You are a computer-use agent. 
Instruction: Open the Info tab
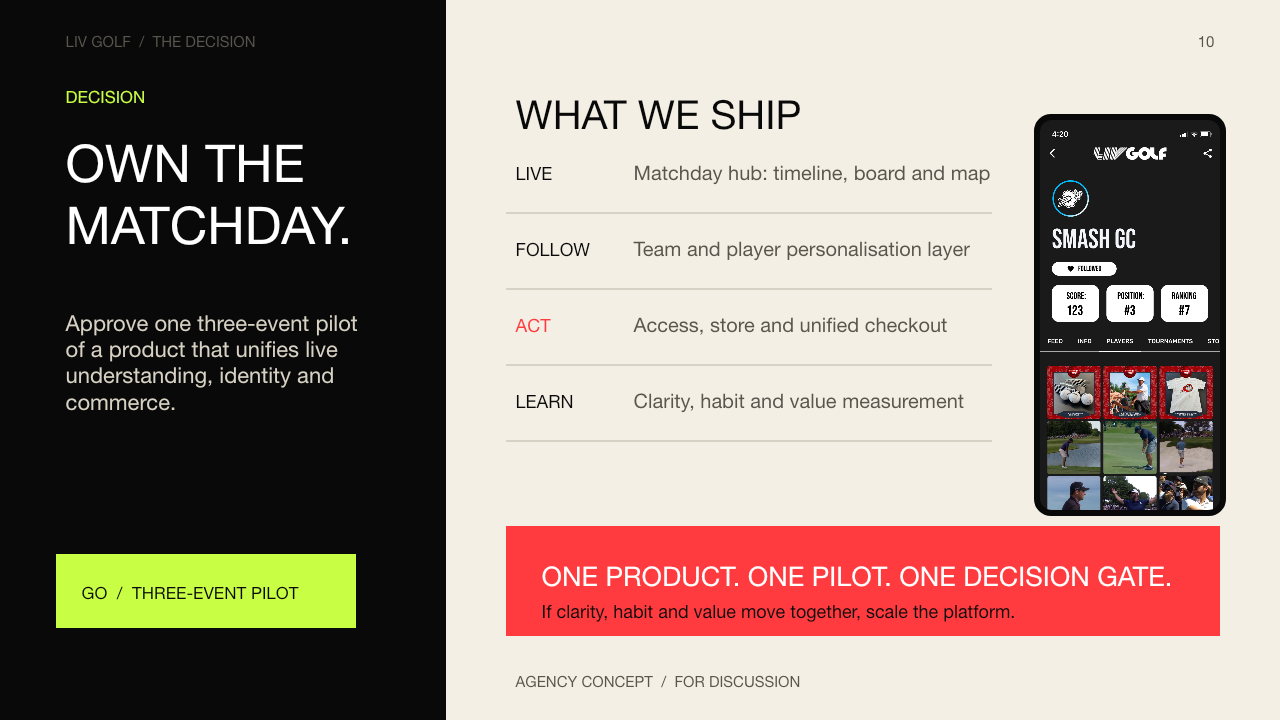[x=1085, y=341]
